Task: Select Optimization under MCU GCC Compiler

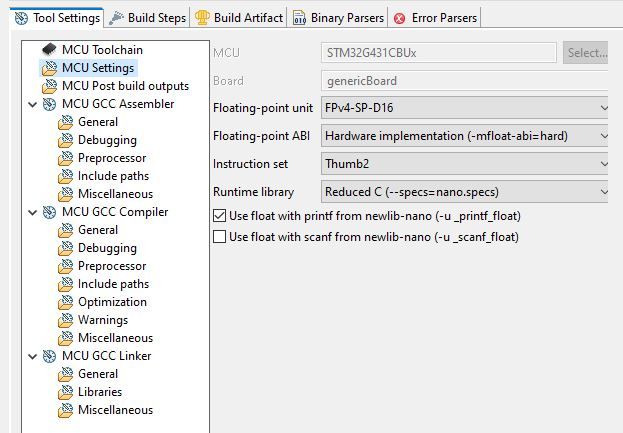Action: pyautogui.click(x=112, y=302)
